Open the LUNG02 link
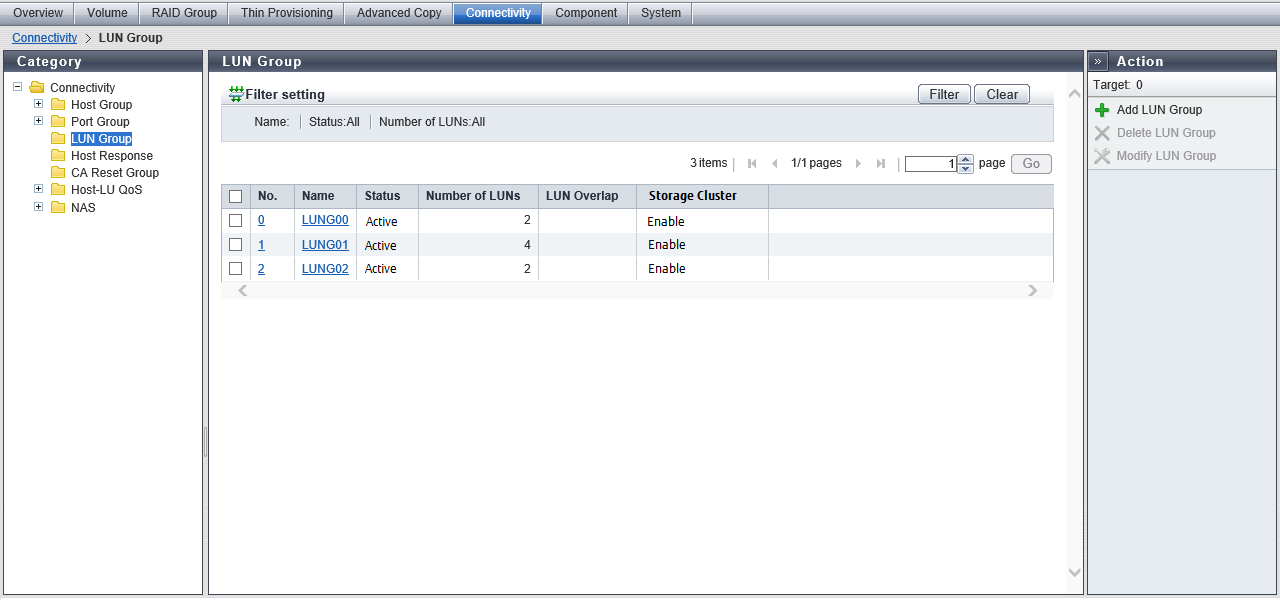Screen dimensions: 1280x600 [325, 269]
